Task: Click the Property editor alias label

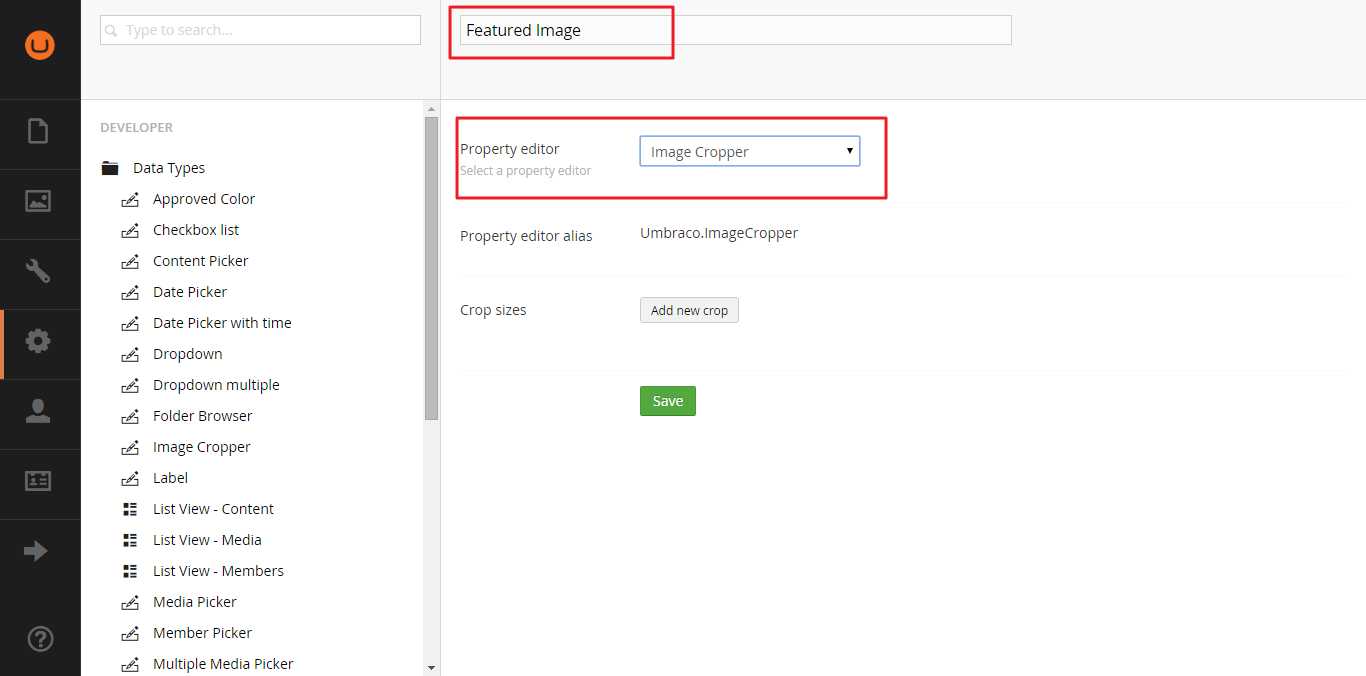Action: 526,236
